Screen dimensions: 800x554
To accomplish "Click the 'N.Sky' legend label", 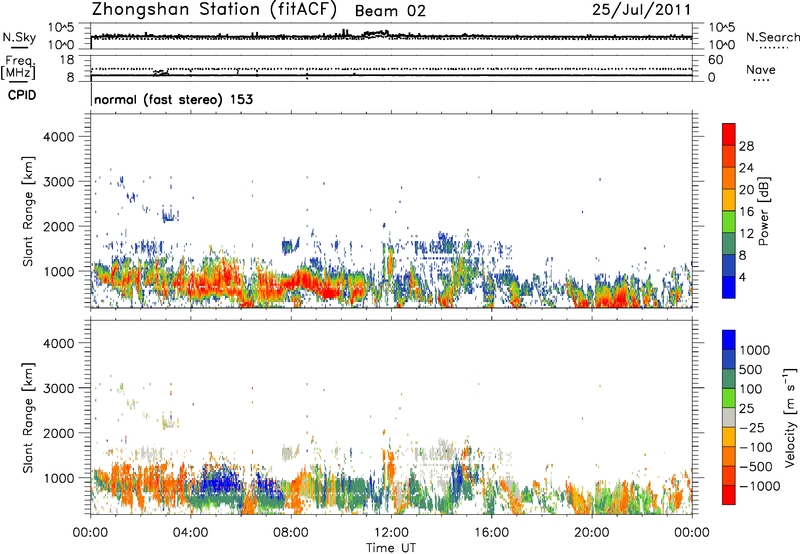I will point(19,37).
